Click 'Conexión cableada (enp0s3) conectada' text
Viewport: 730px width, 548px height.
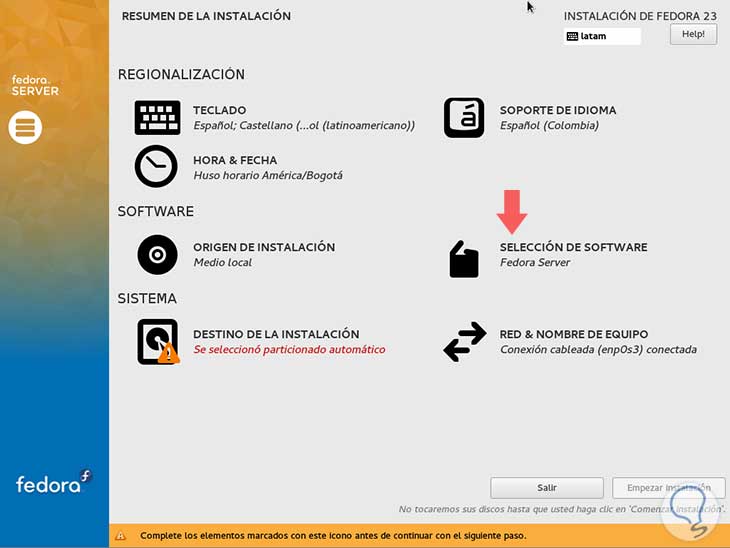click(598, 350)
